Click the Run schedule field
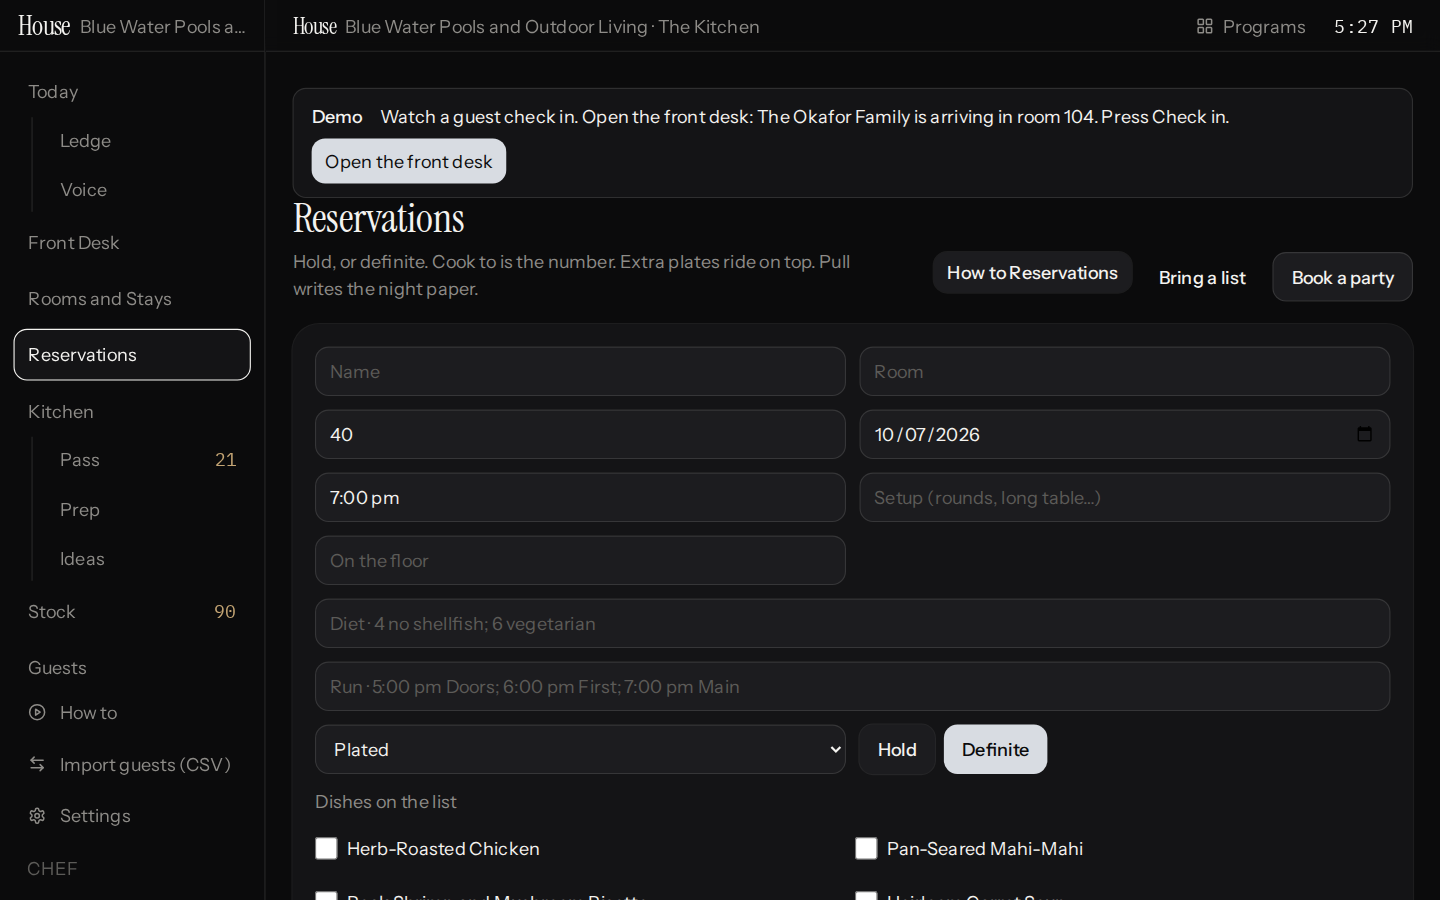Image resolution: width=1440 pixels, height=900 pixels. coord(852,686)
